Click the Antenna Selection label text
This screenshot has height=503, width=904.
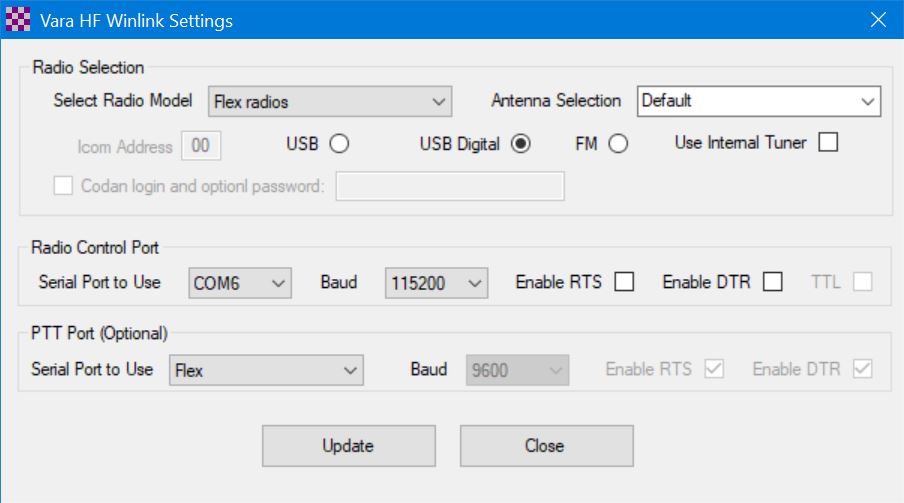pos(556,100)
